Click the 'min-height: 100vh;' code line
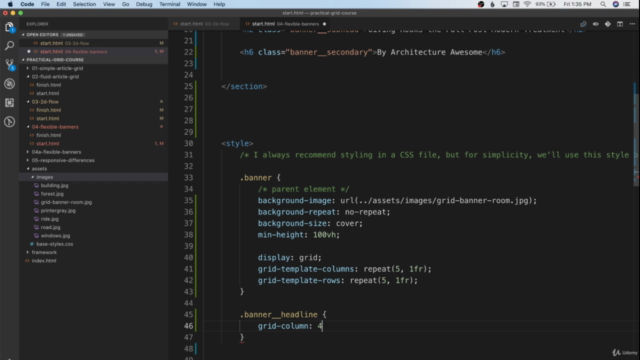This screenshot has width=640, height=360. pos(298,235)
